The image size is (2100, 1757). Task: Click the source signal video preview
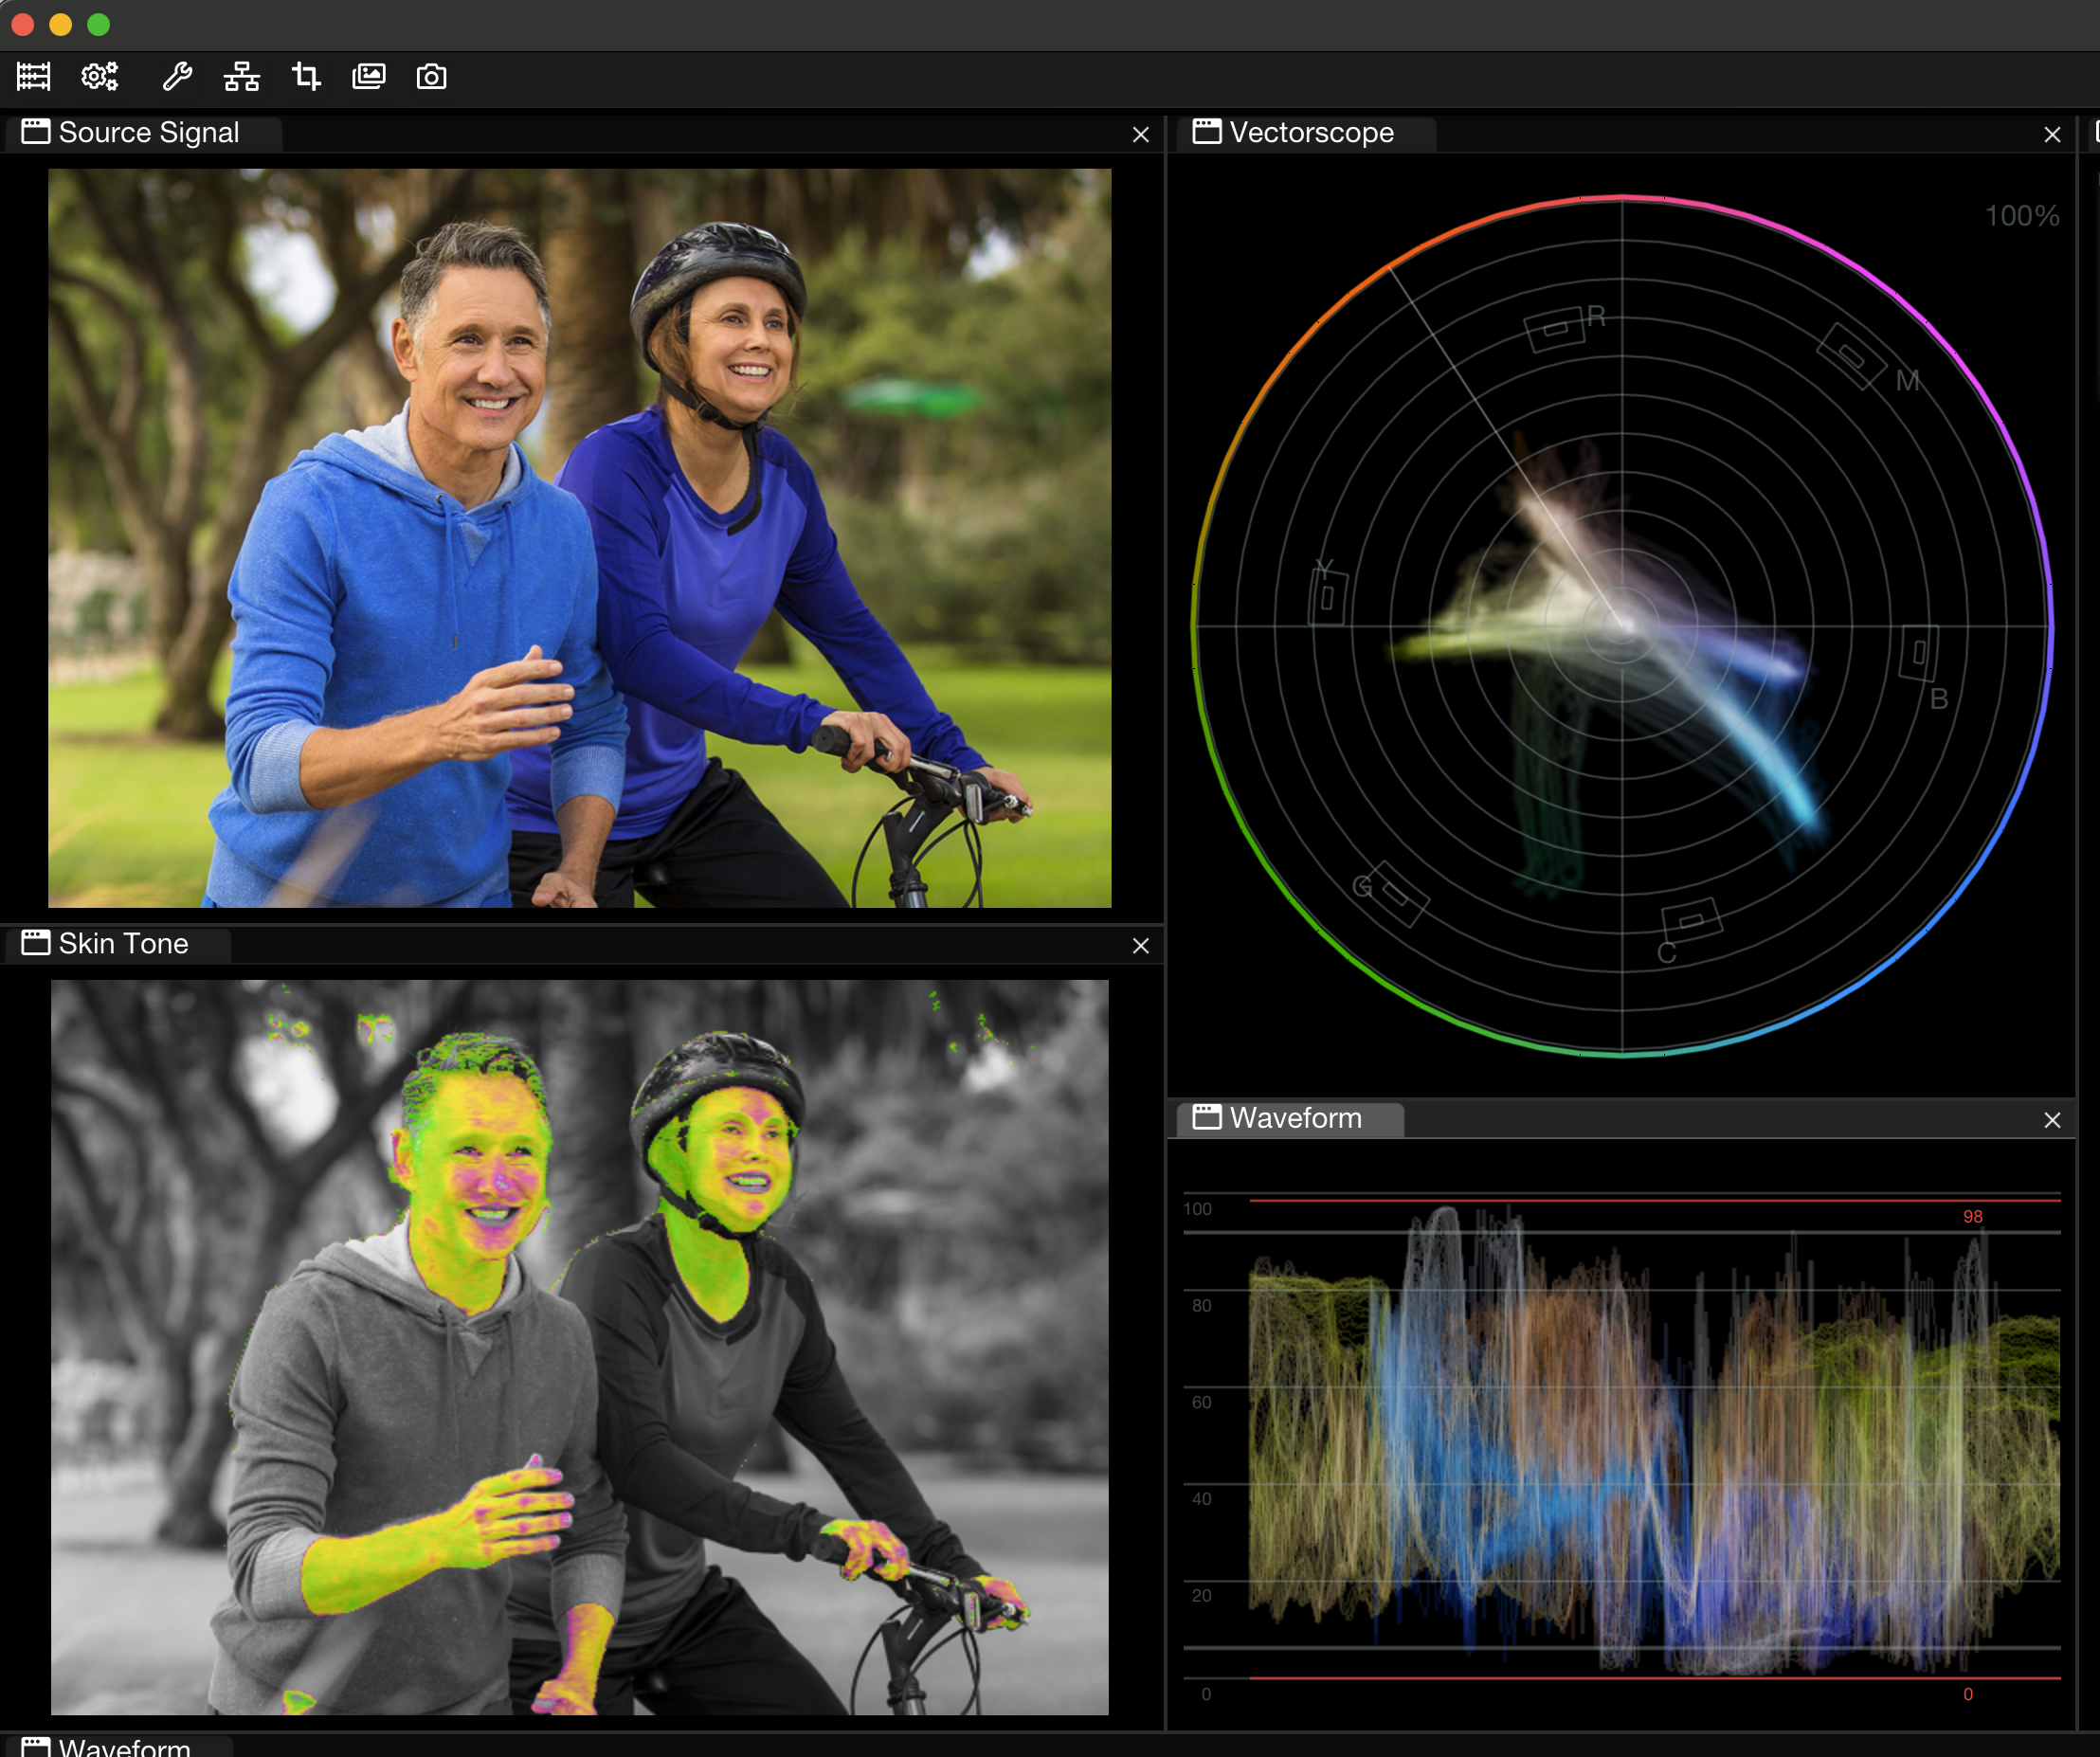point(580,538)
